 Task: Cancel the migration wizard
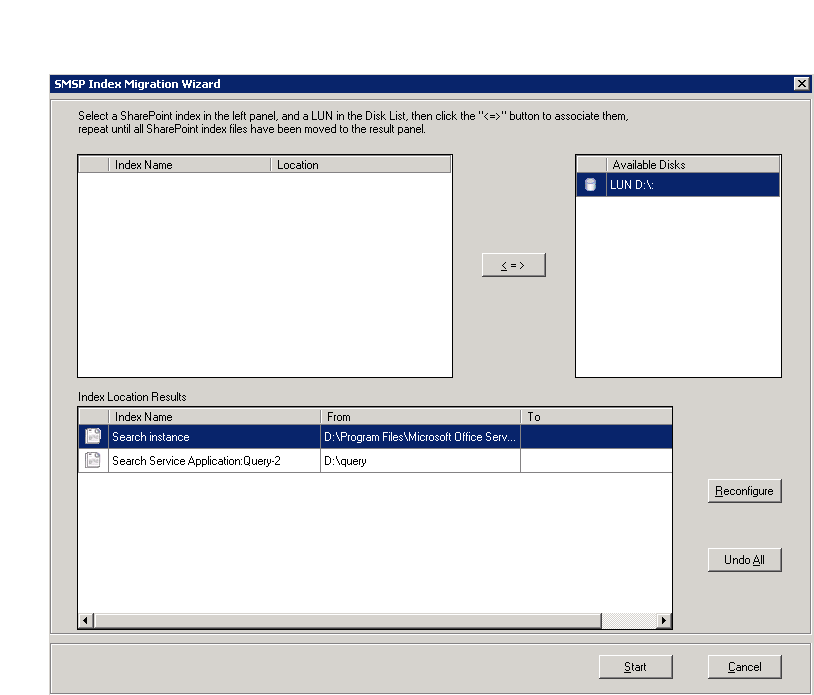(744, 667)
